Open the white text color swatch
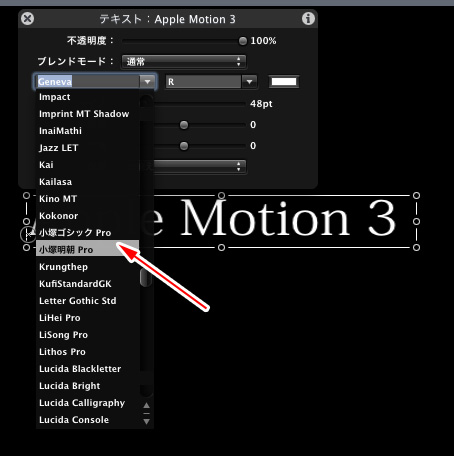454x456 pixels. (284, 82)
